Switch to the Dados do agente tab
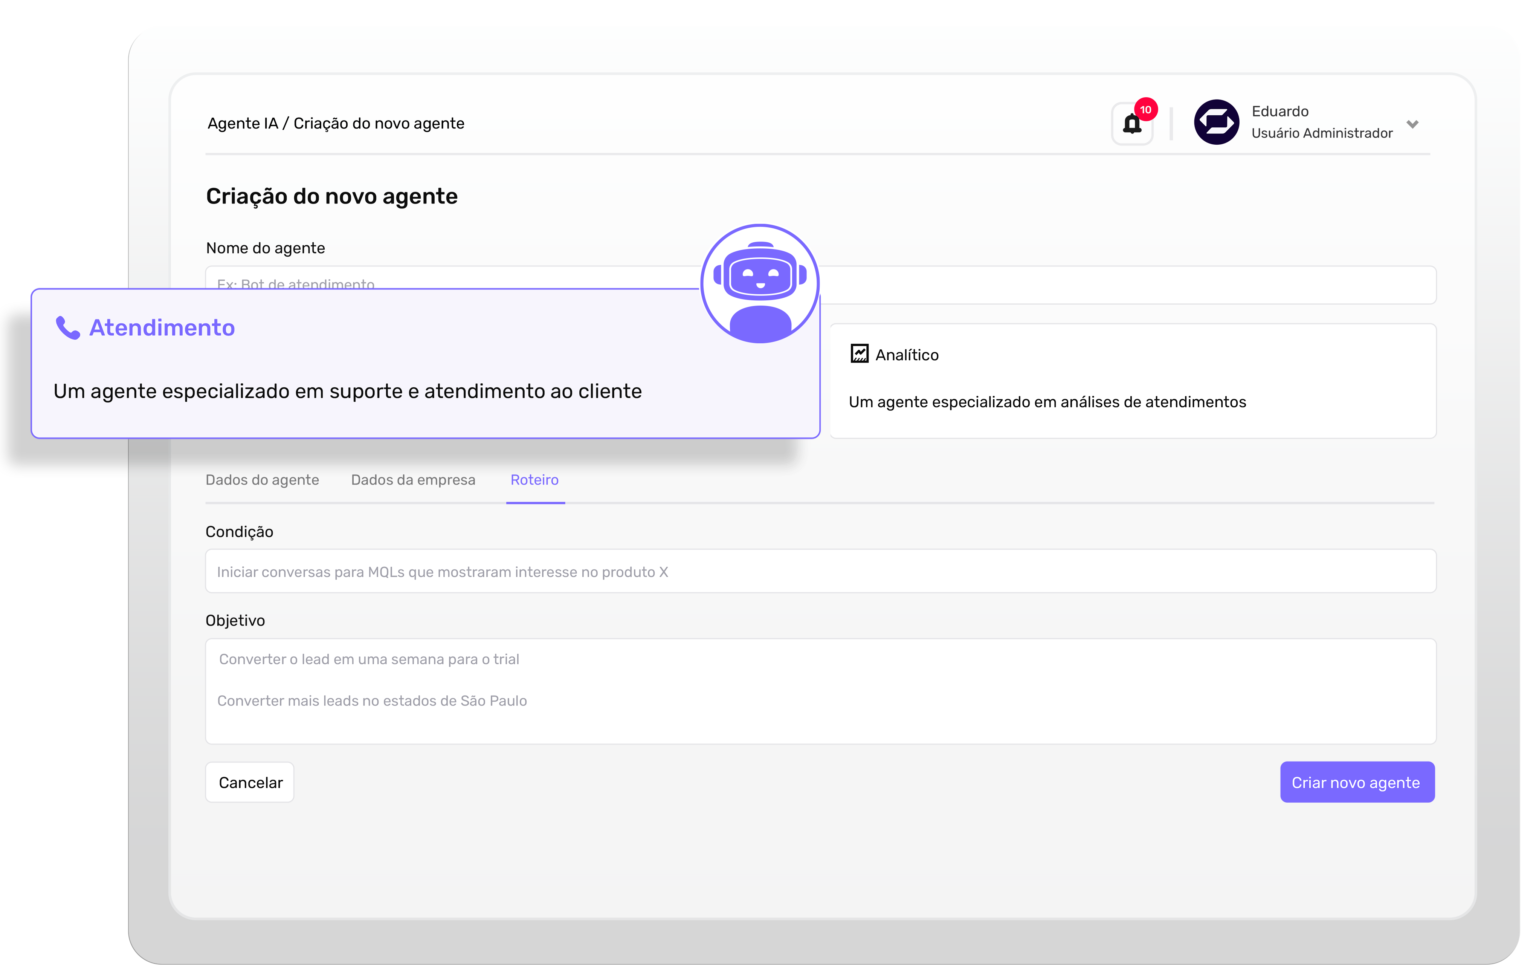The width and height of the screenshot is (1536, 976). 262,480
